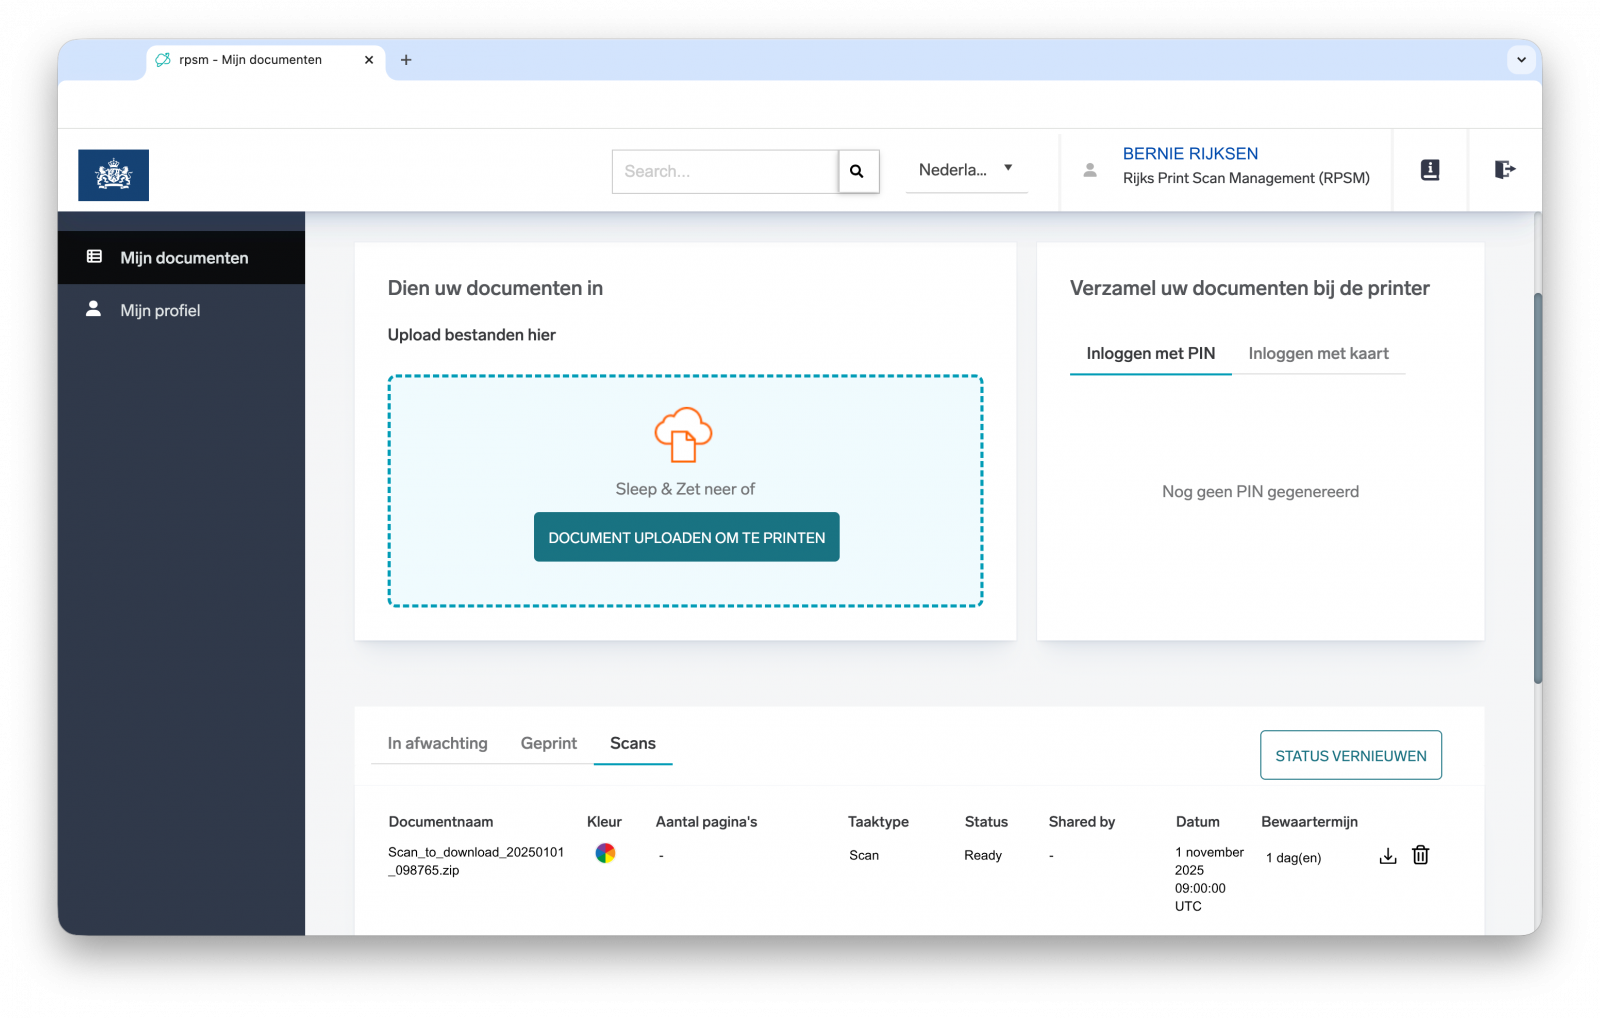The image size is (1600, 1018).
Task: Click the color wheel swatch in the scan row
Action: point(605,853)
